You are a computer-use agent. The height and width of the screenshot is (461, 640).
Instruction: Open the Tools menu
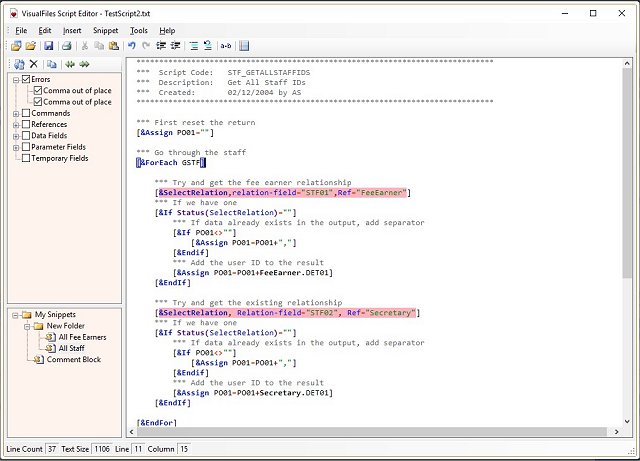pos(138,31)
